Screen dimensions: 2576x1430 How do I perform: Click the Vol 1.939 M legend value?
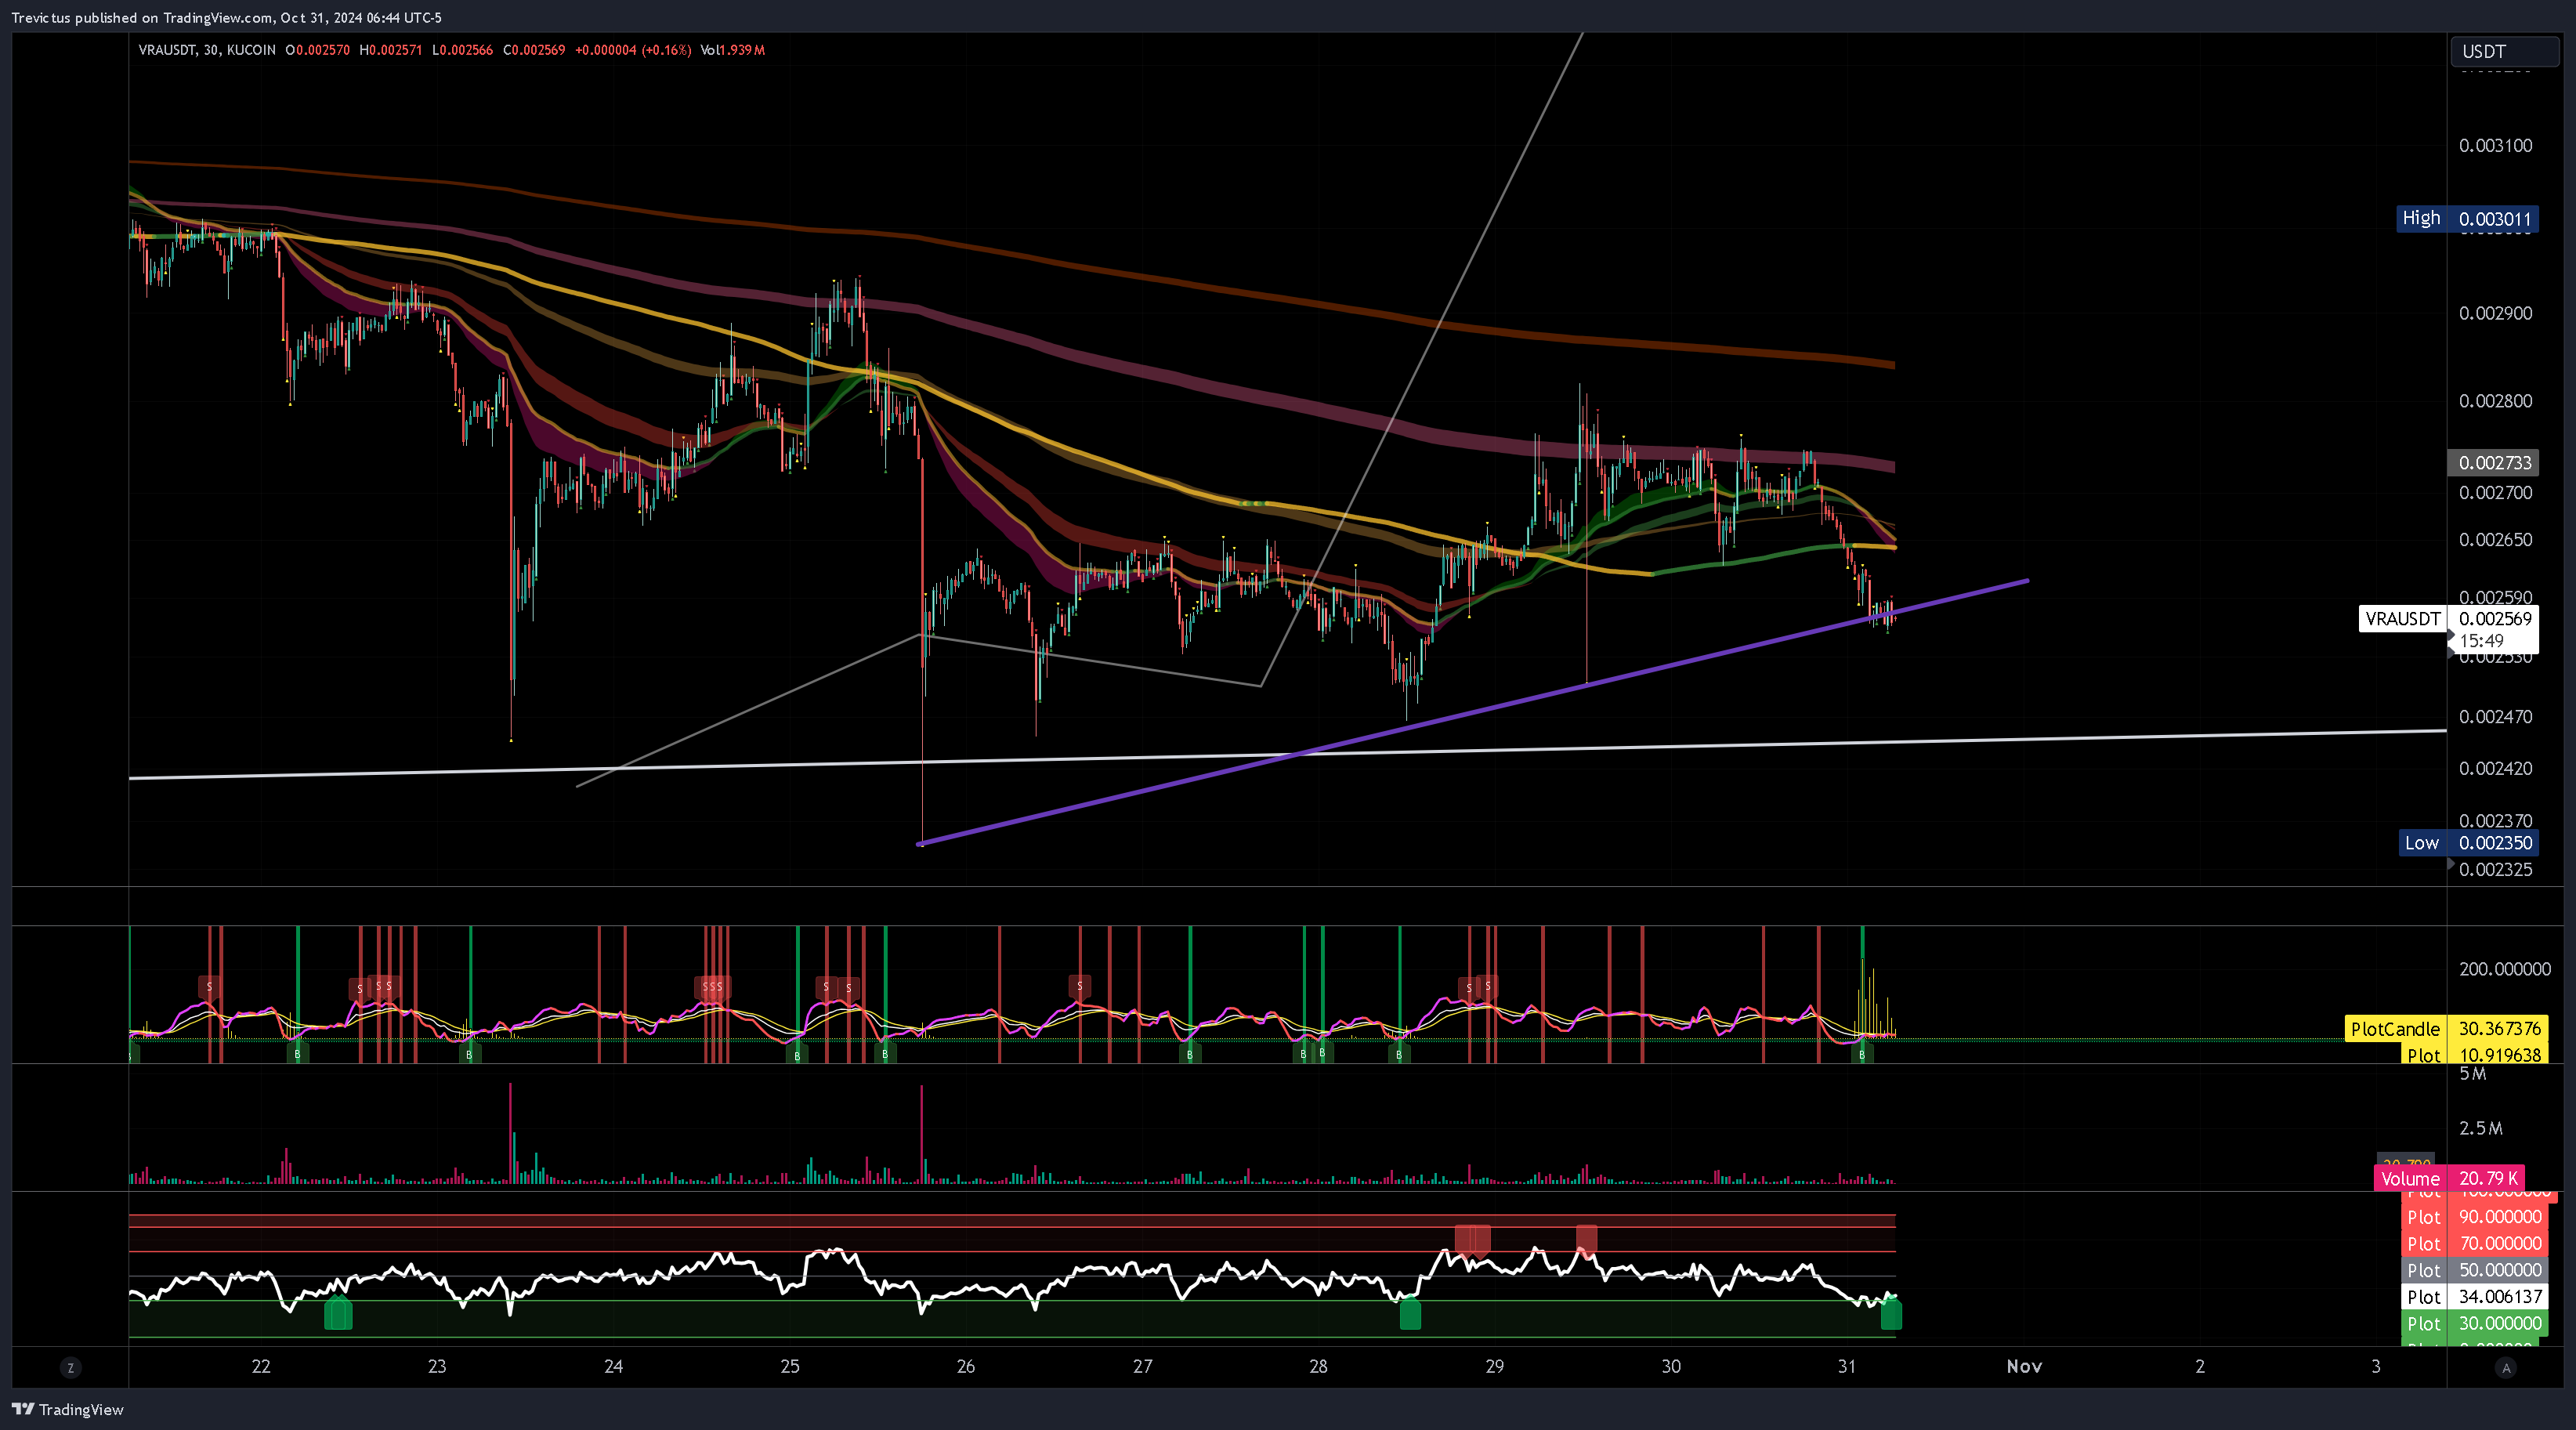pyautogui.click(x=732, y=50)
